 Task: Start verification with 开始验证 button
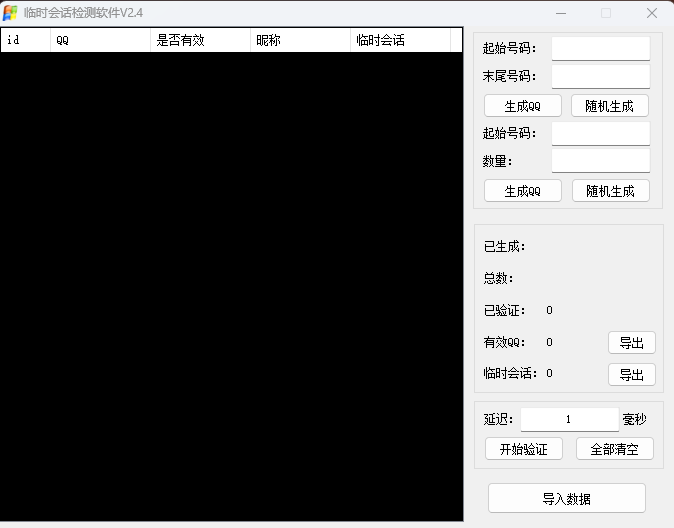click(524, 449)
